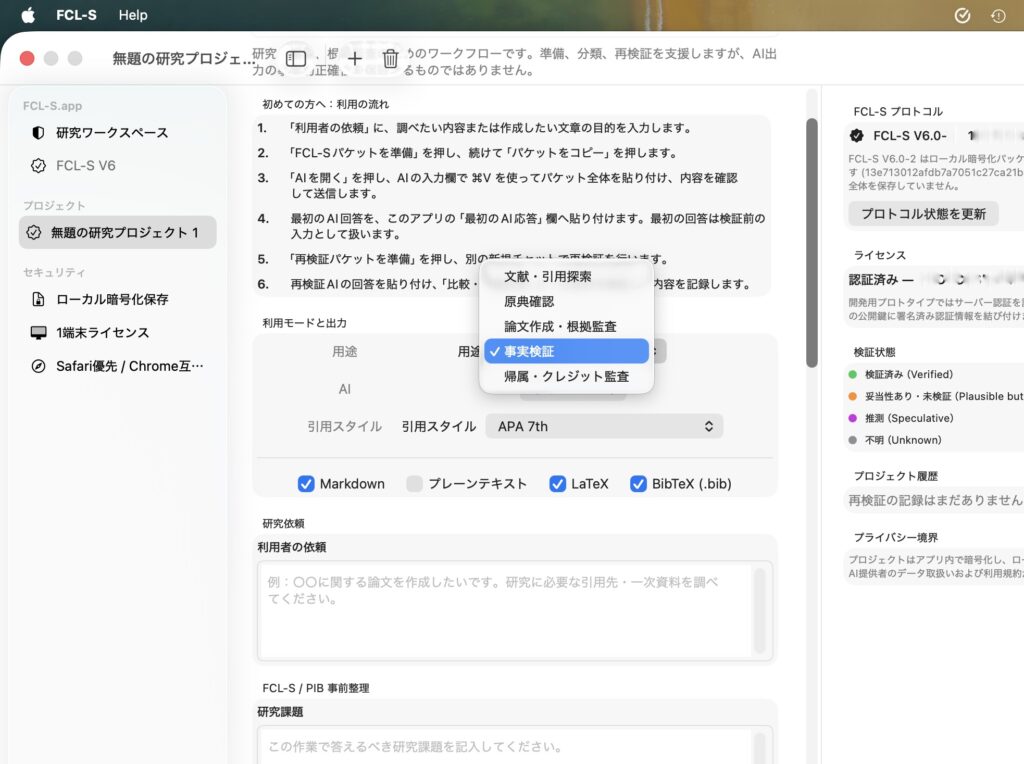Choose 原典確認 from the popup menu

click(x=566, y=301)
